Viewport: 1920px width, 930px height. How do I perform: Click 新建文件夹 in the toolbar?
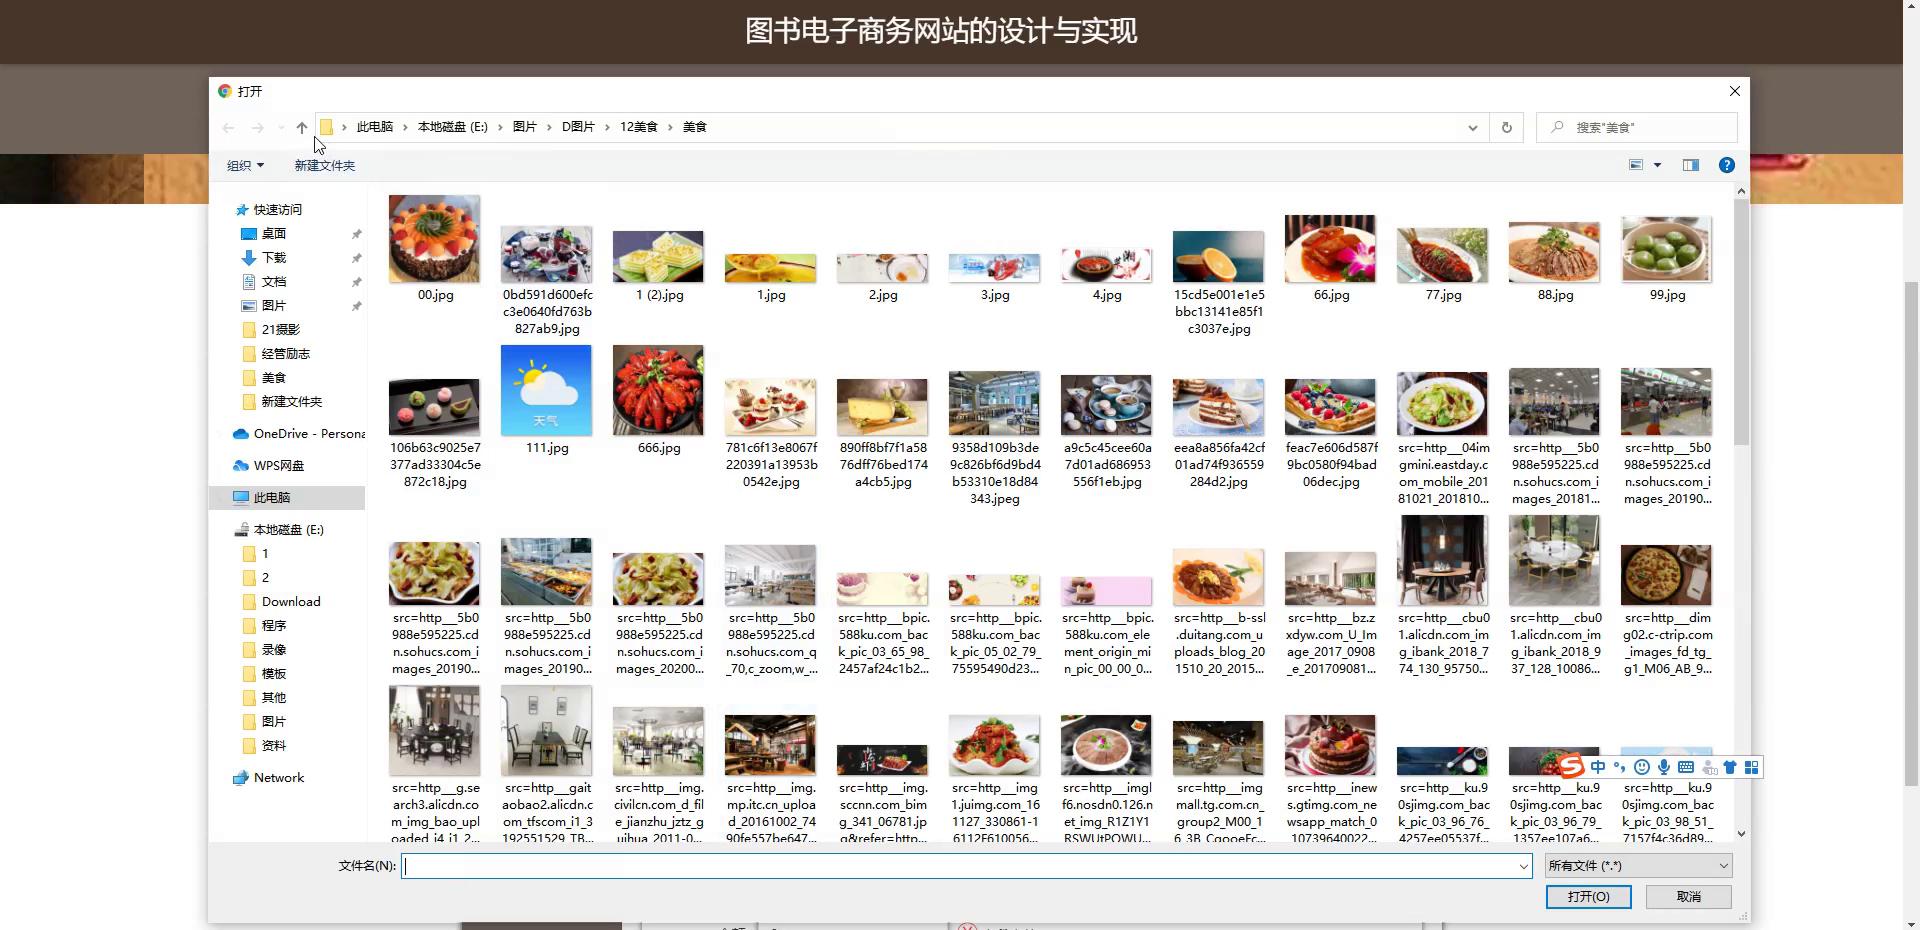pyautogui.click(x=324, y=166)
